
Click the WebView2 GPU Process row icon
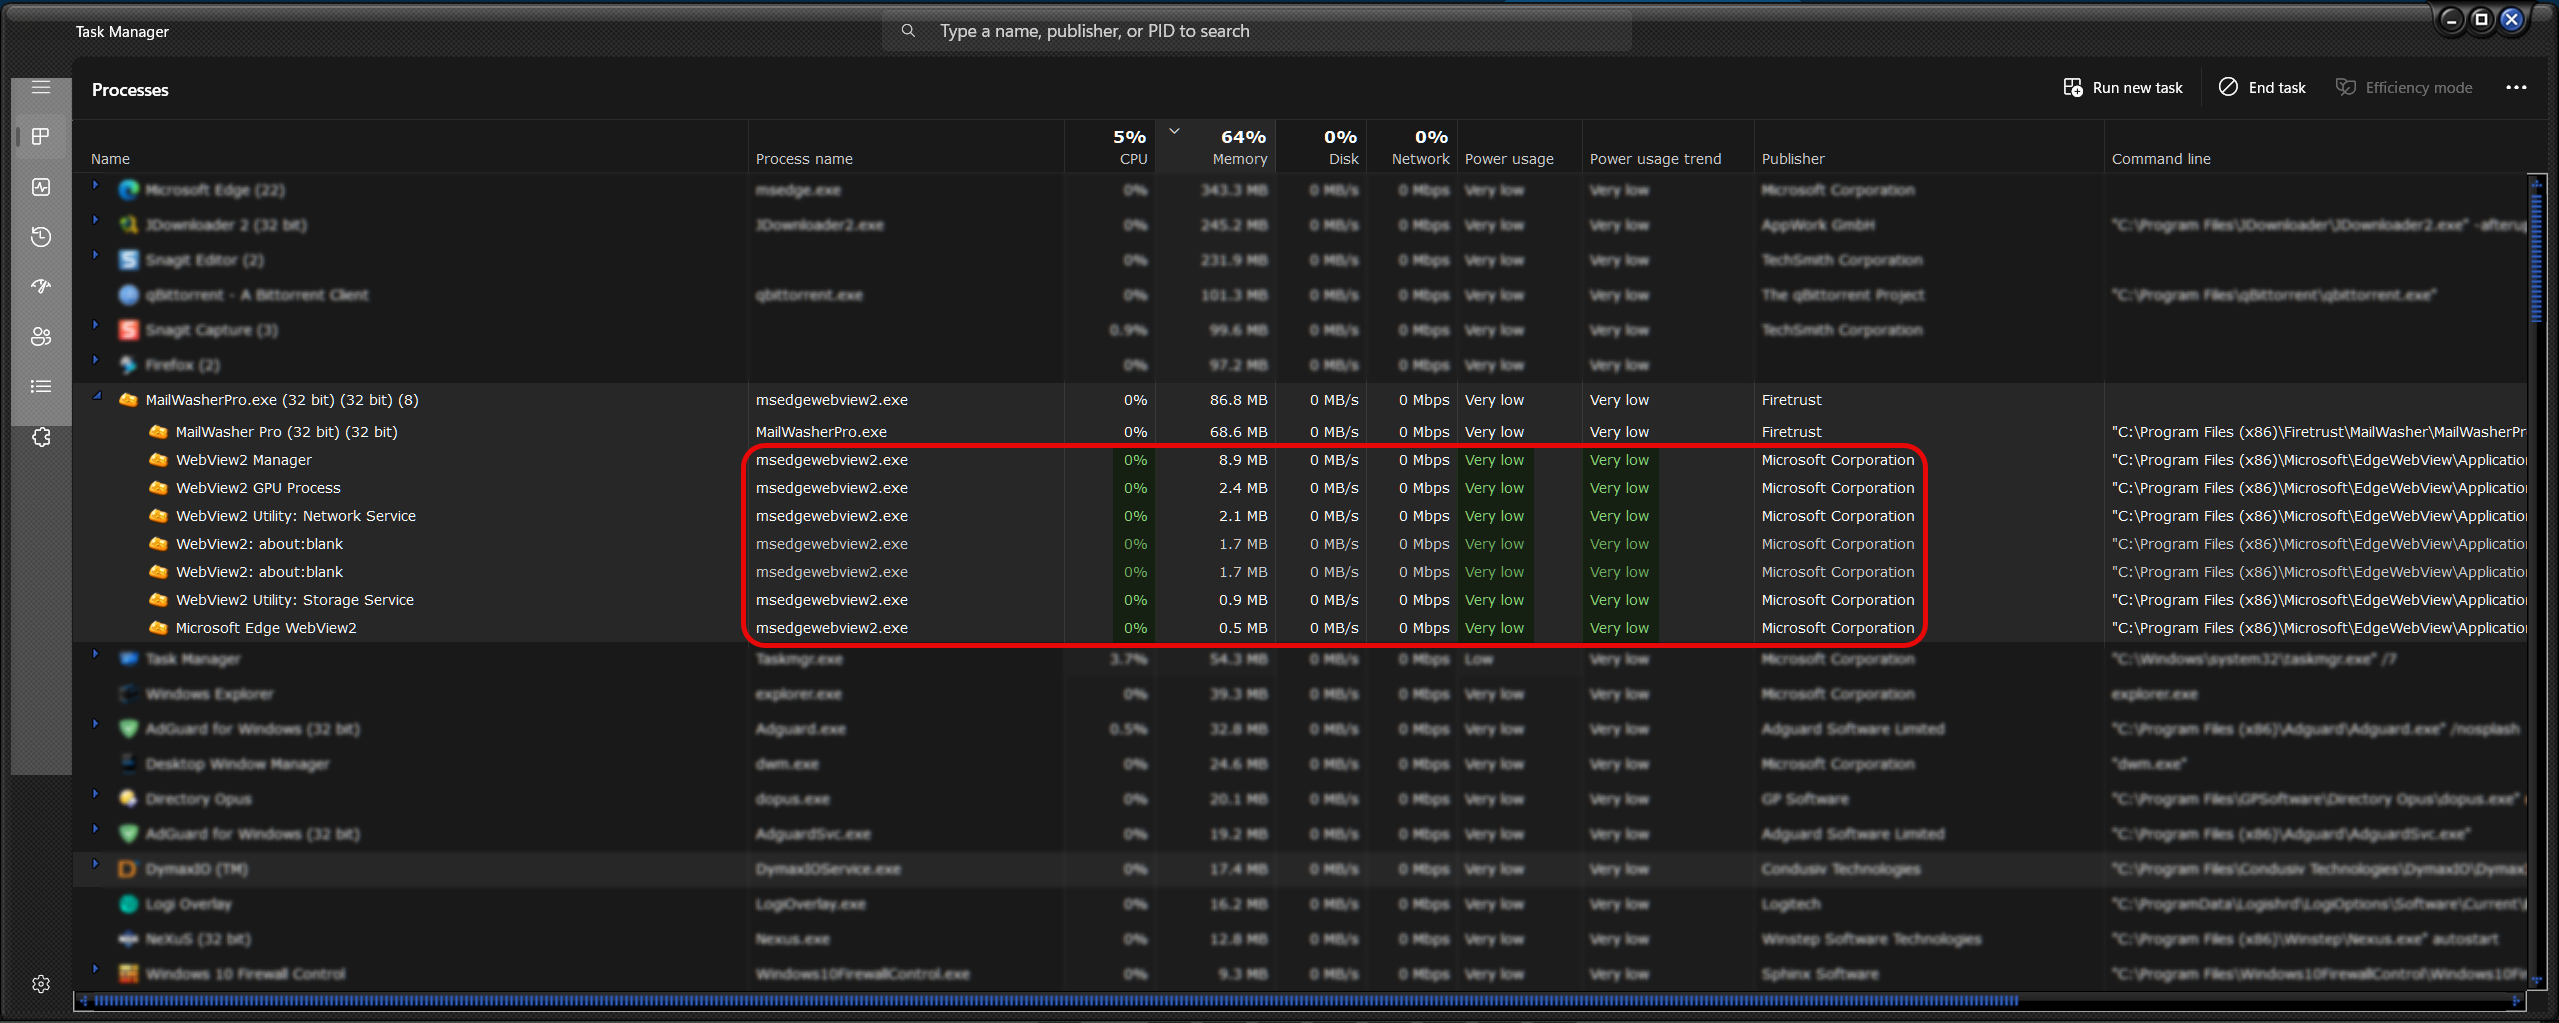click(158, 488)
